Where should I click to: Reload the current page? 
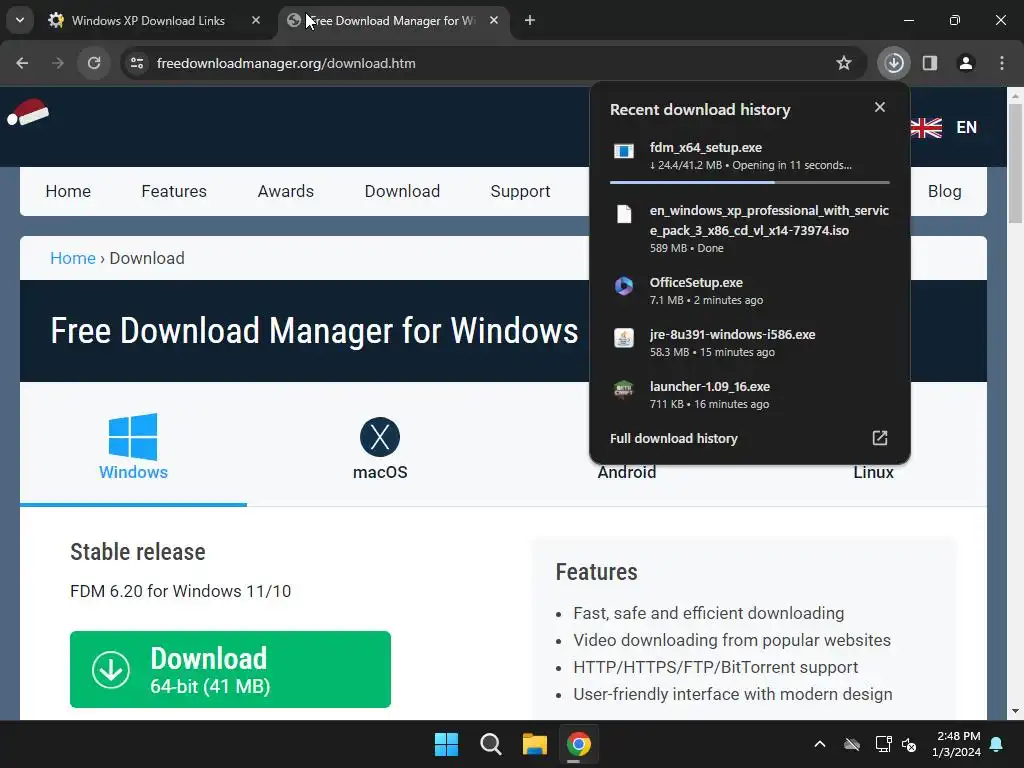(94, 63)
